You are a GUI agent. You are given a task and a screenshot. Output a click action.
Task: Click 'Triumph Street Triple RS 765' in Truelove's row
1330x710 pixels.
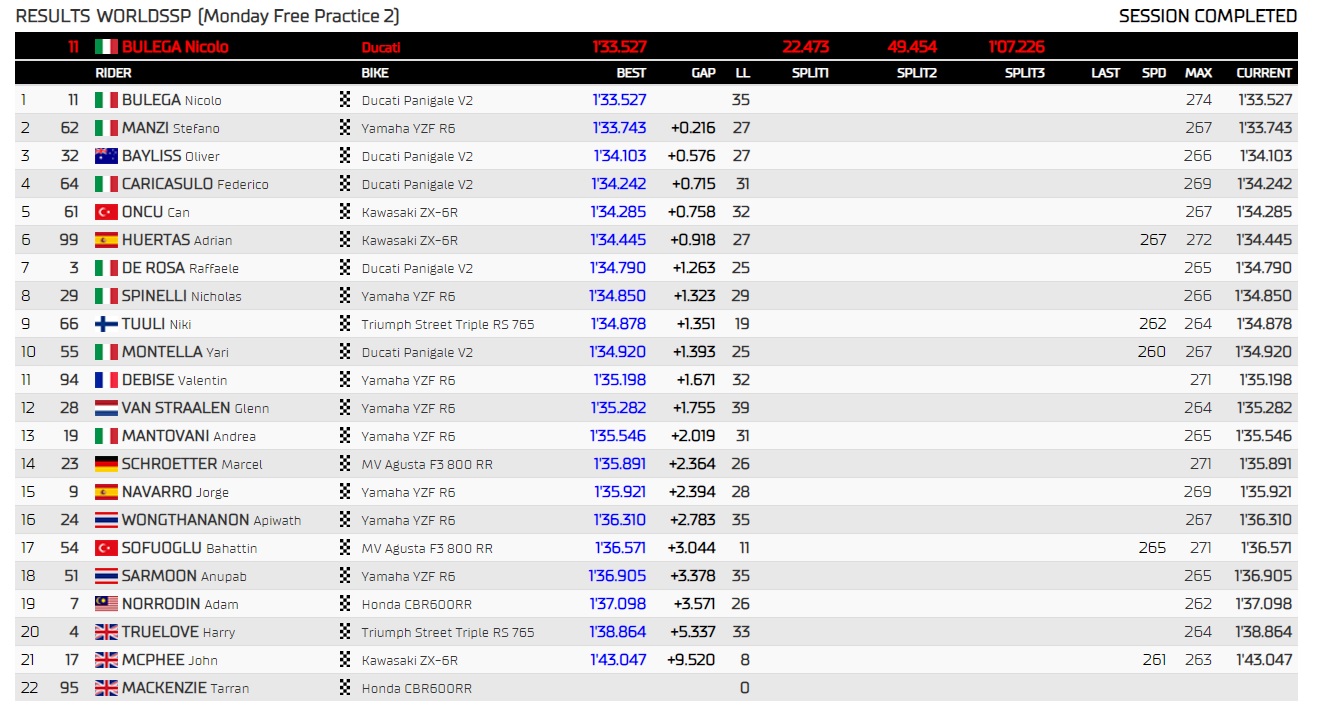[x=448, y=632]
